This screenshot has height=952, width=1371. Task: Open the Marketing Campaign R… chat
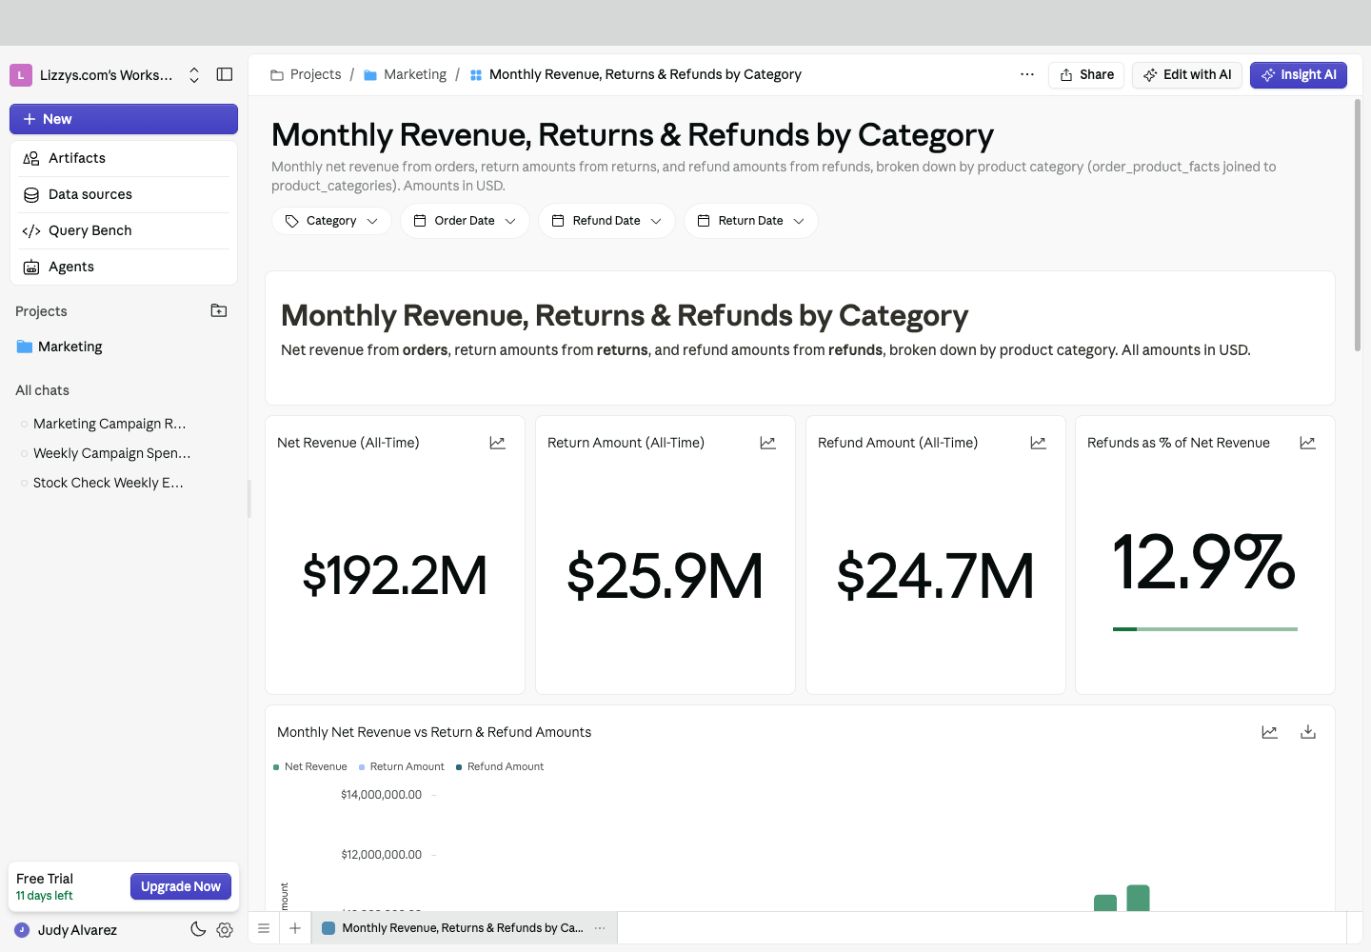click(x=109, y=424)
